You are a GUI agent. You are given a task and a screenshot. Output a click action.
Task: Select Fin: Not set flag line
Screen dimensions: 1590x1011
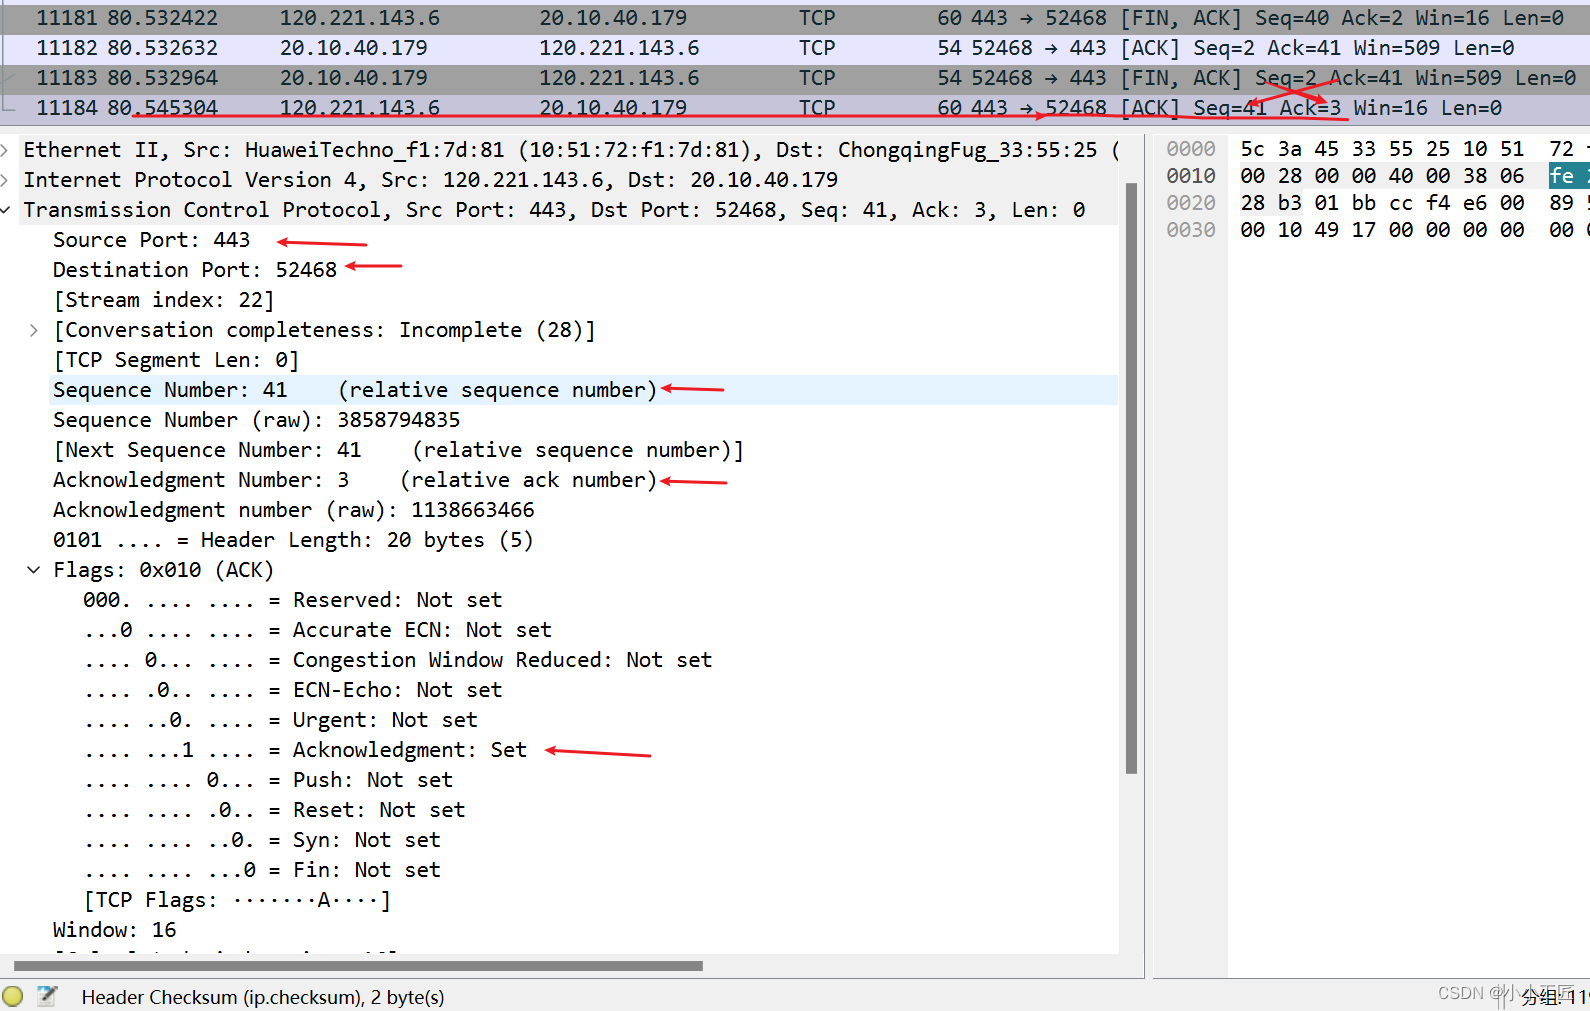262,870
